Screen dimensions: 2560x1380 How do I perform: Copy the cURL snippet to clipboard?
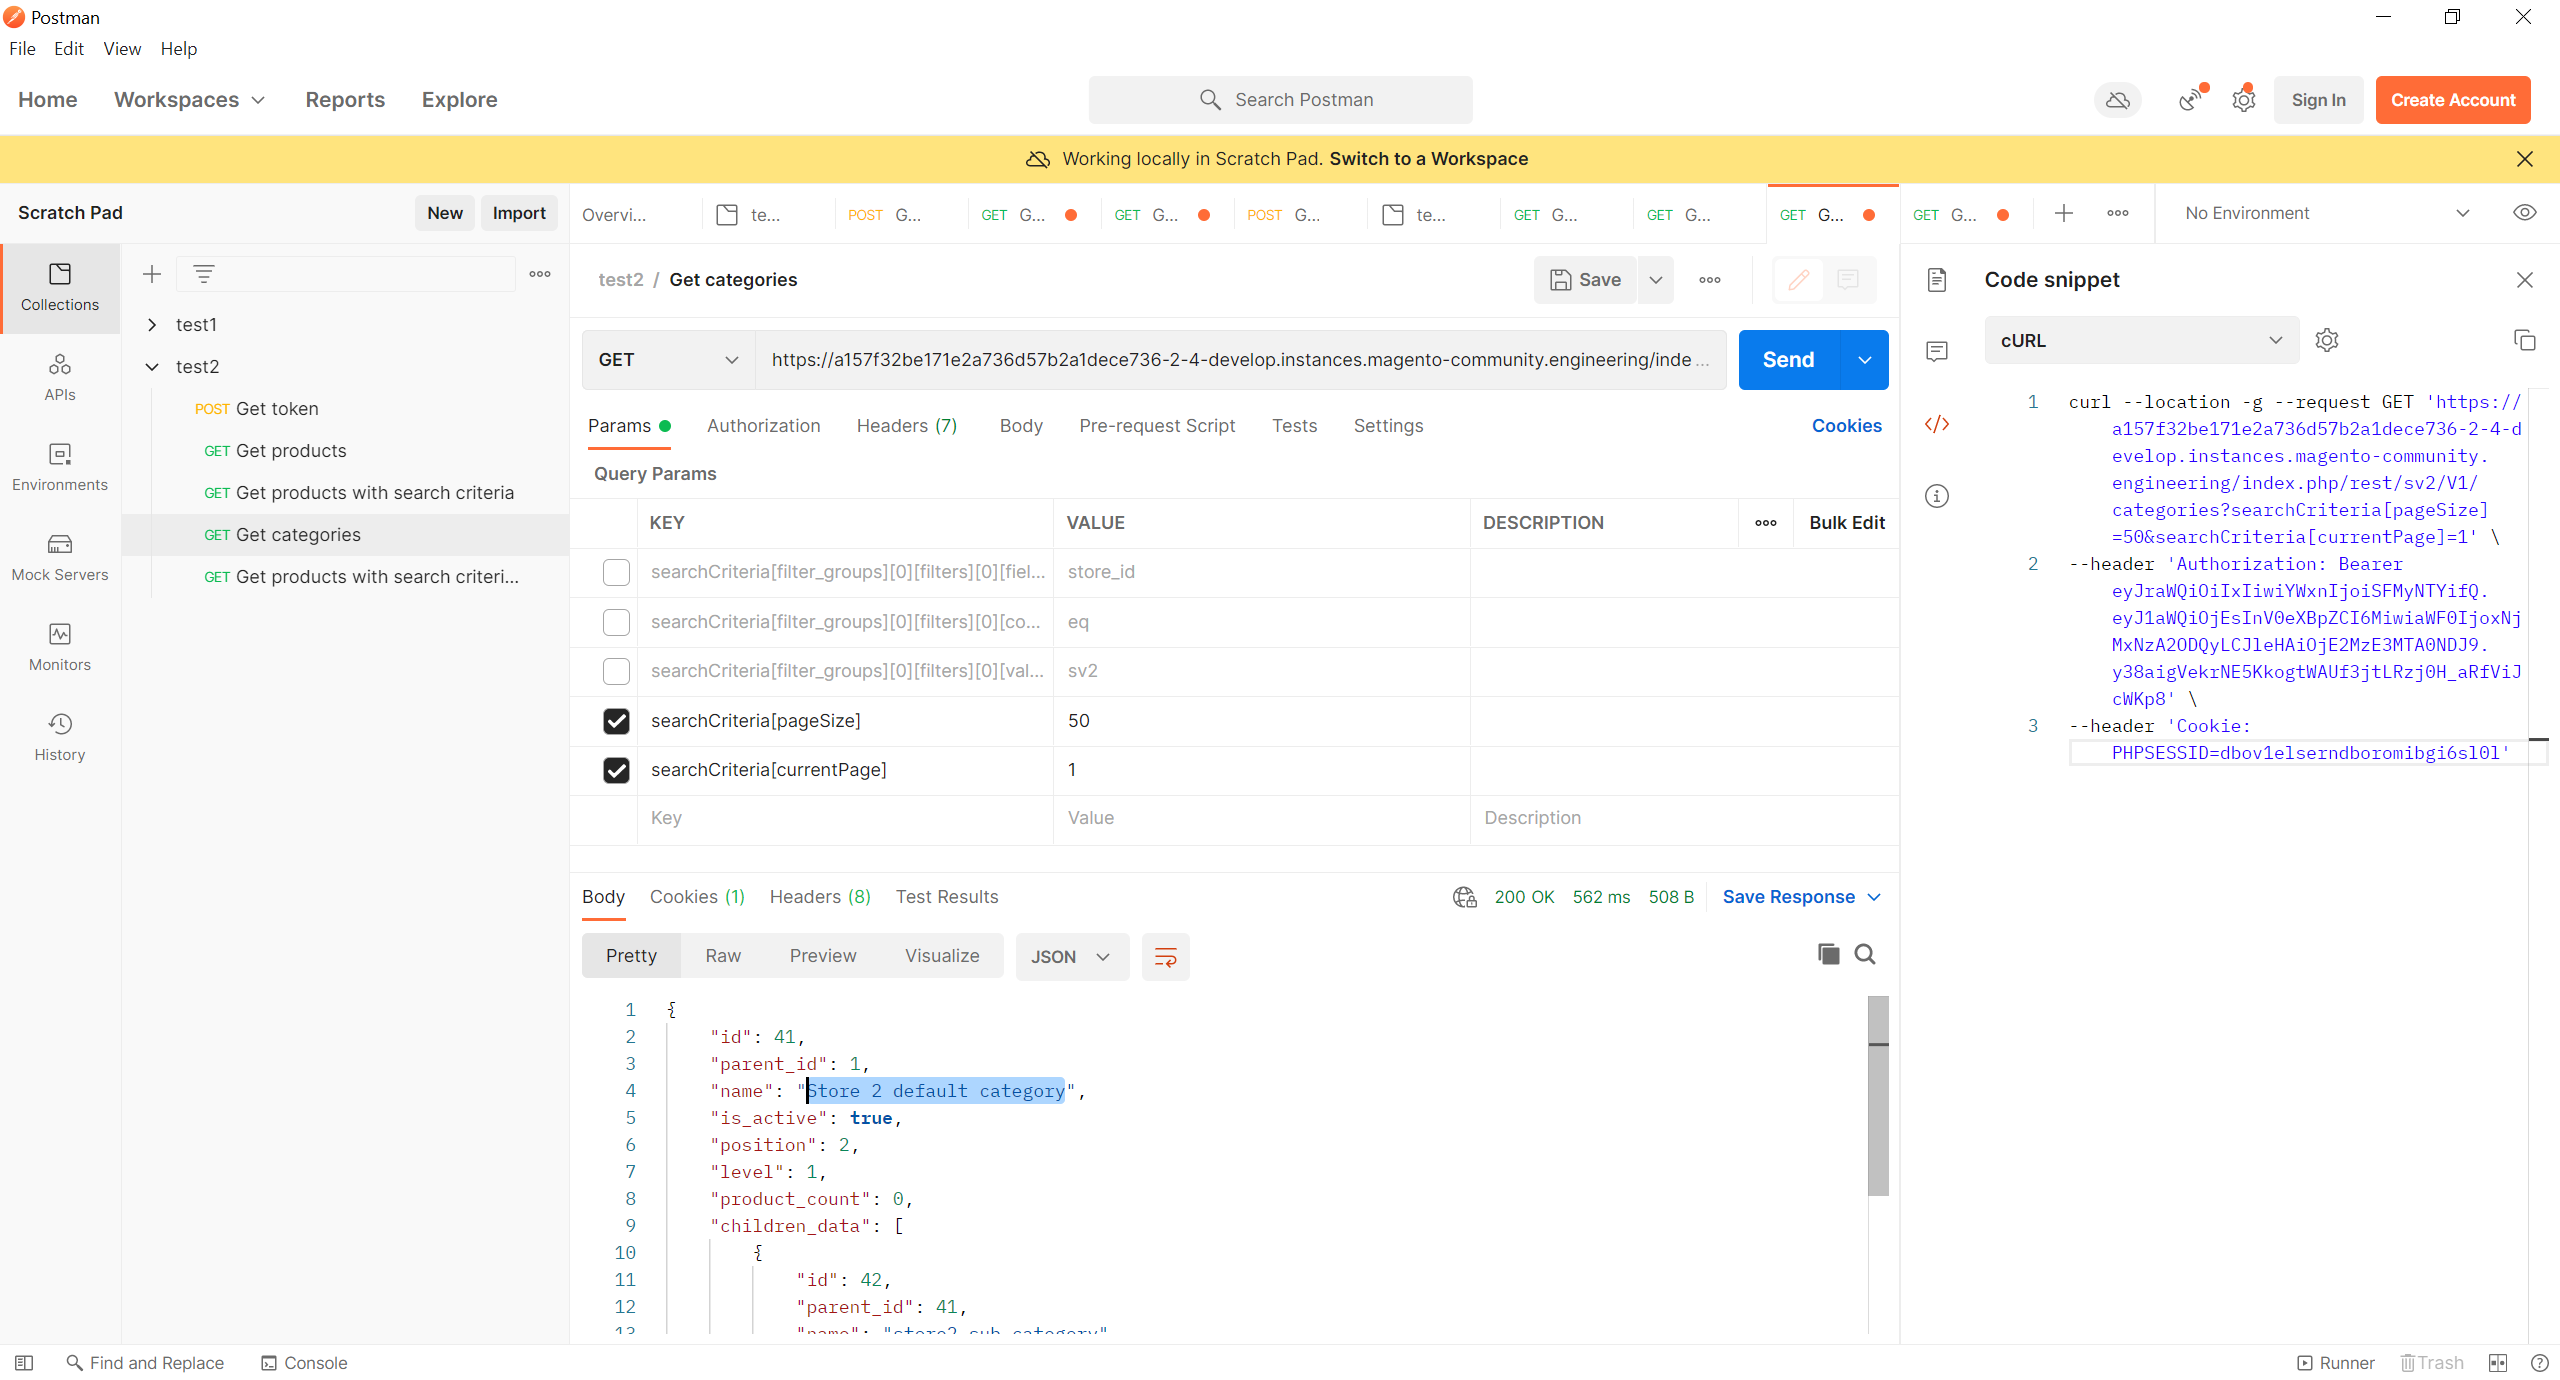[2525, 340]
